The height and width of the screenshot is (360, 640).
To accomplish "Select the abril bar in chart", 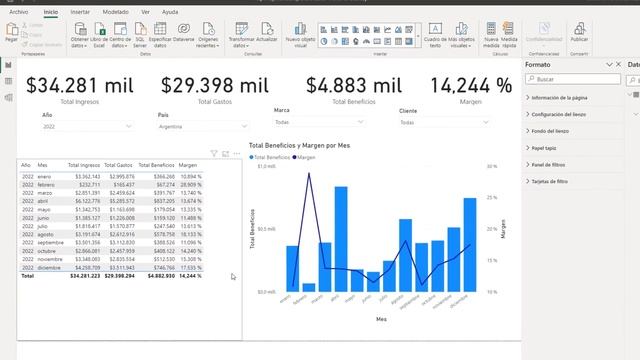I will 341,239.
